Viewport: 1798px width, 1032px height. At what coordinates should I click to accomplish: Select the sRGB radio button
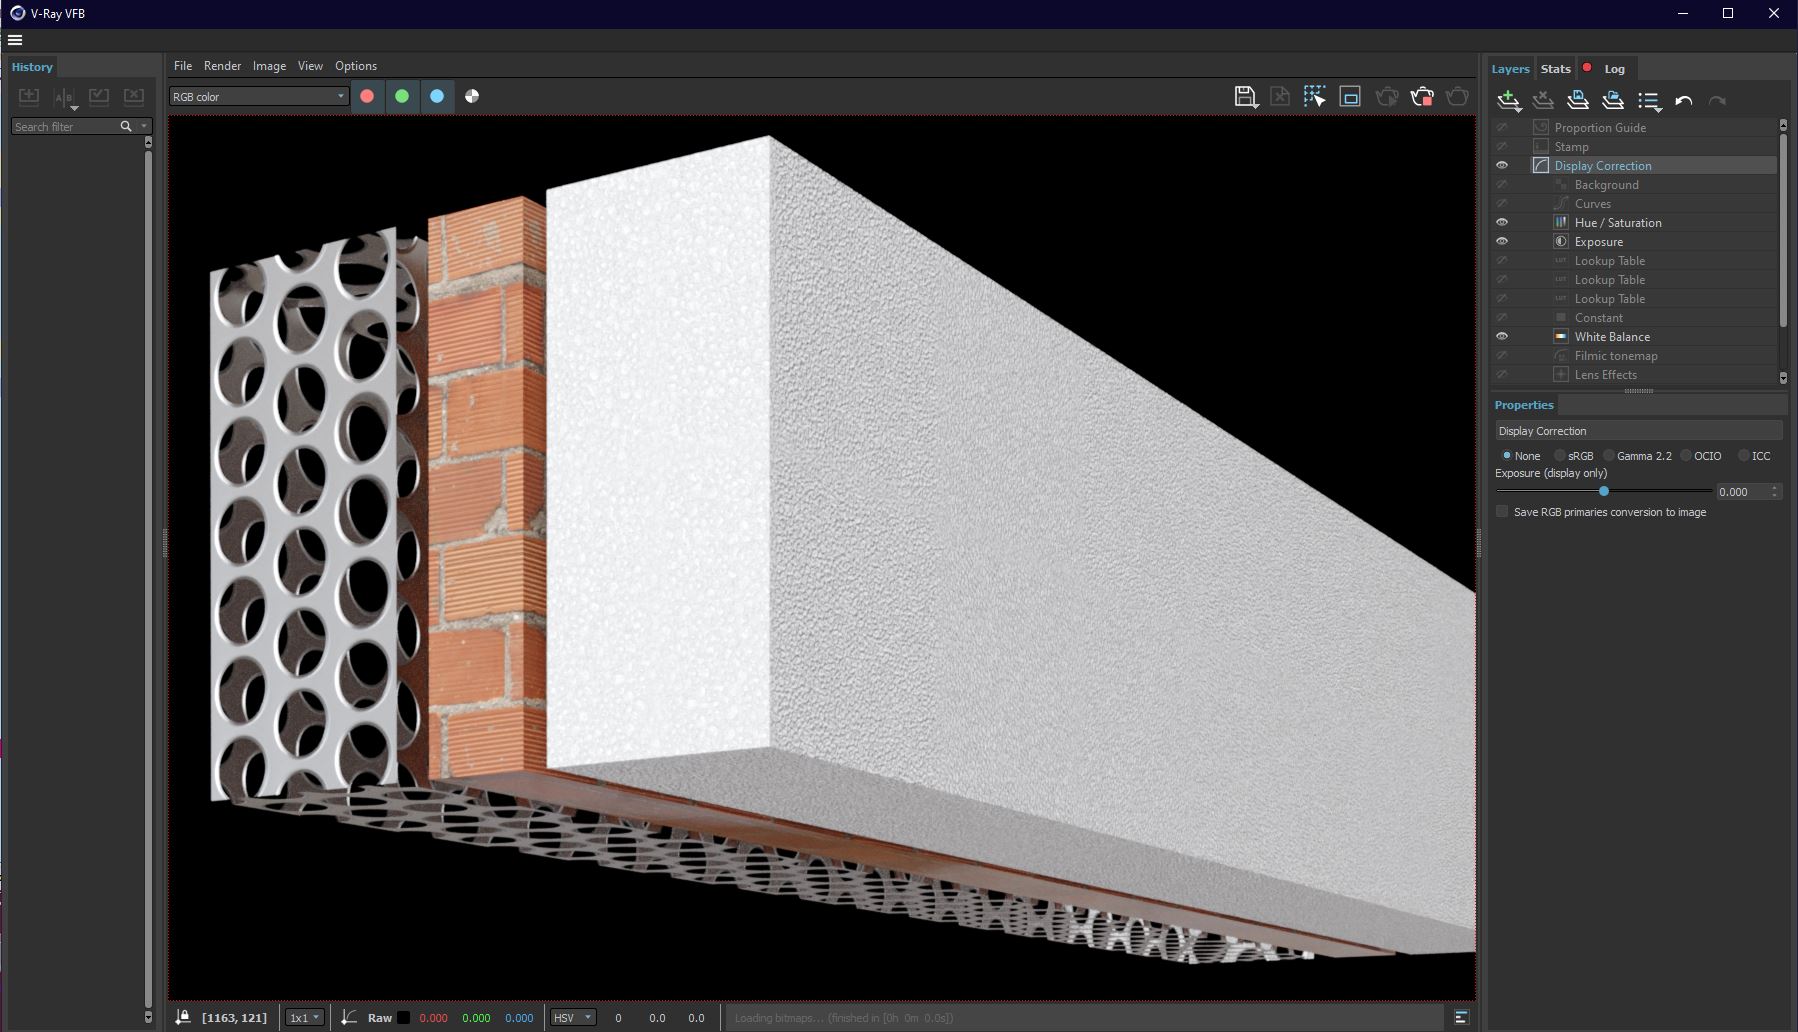tap(1560, 456)
